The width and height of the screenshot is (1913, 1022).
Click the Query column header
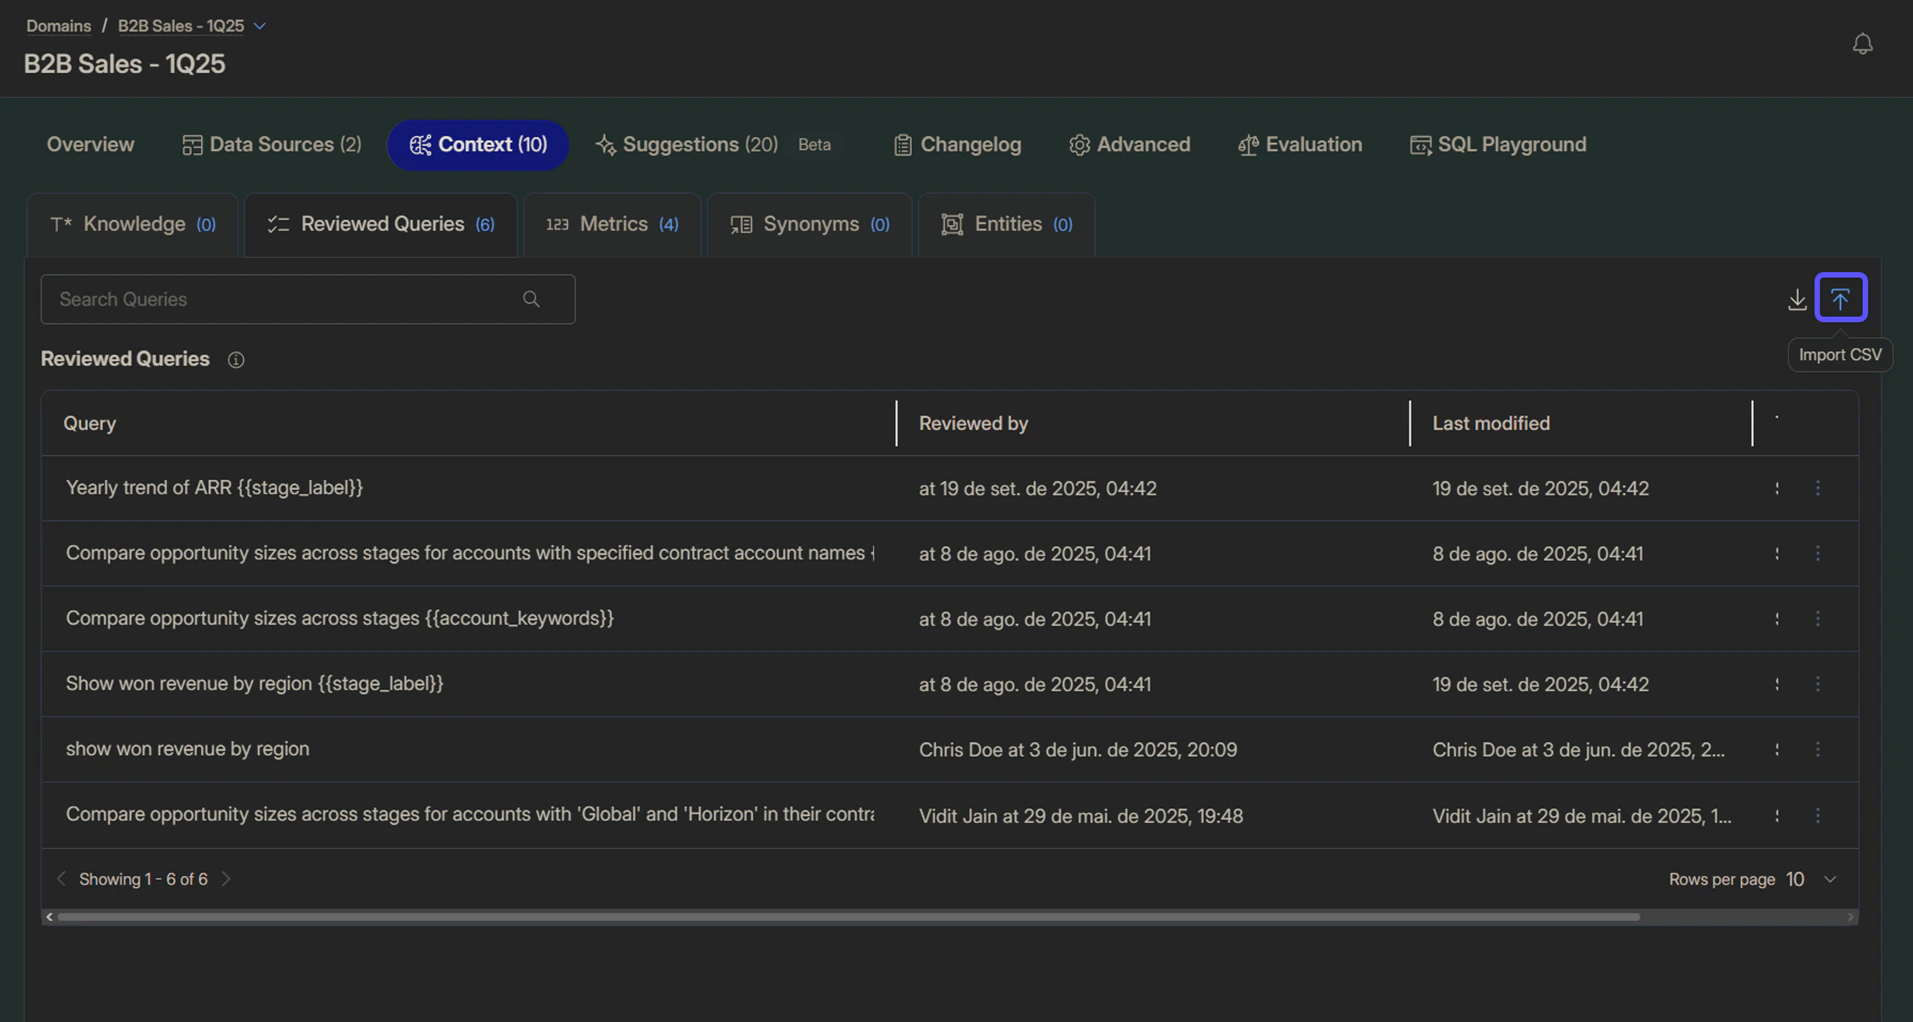pyautogui.click(x=90, y=424)
